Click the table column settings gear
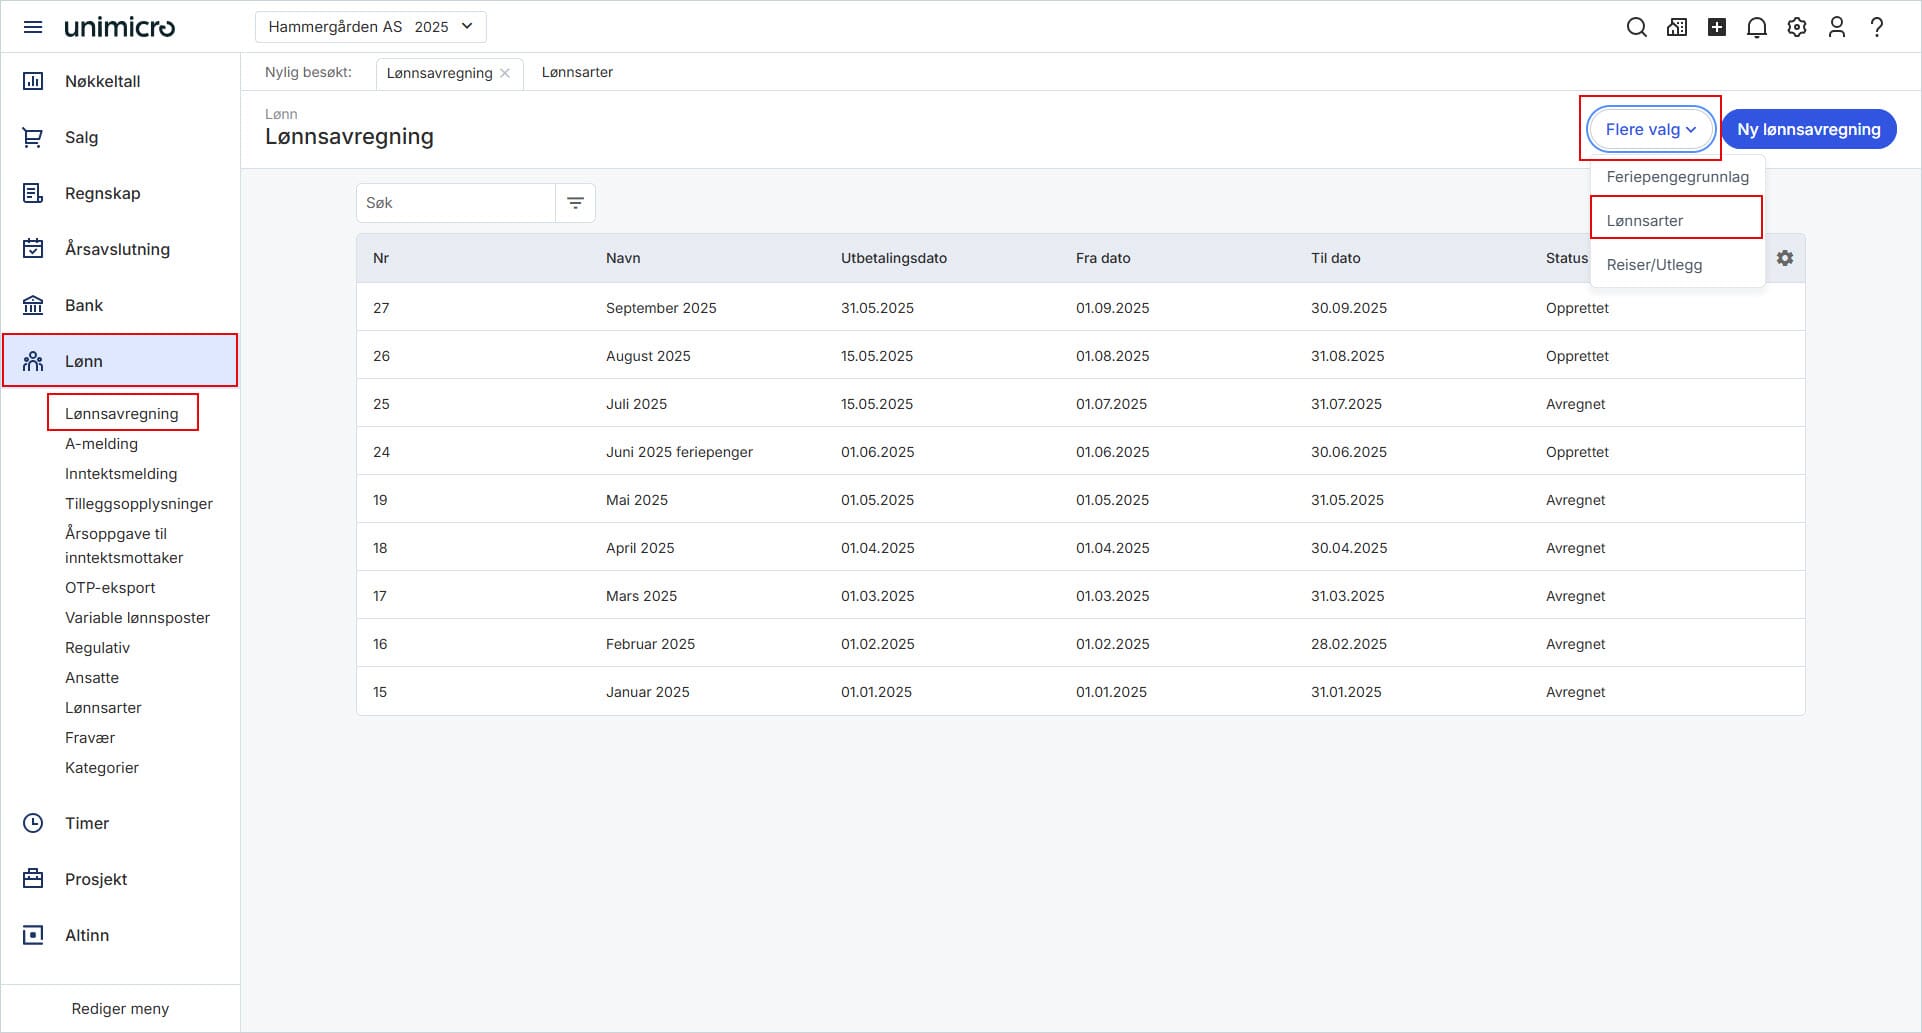Viewport: 1922px width, 1033px height. coord(1785,258)
